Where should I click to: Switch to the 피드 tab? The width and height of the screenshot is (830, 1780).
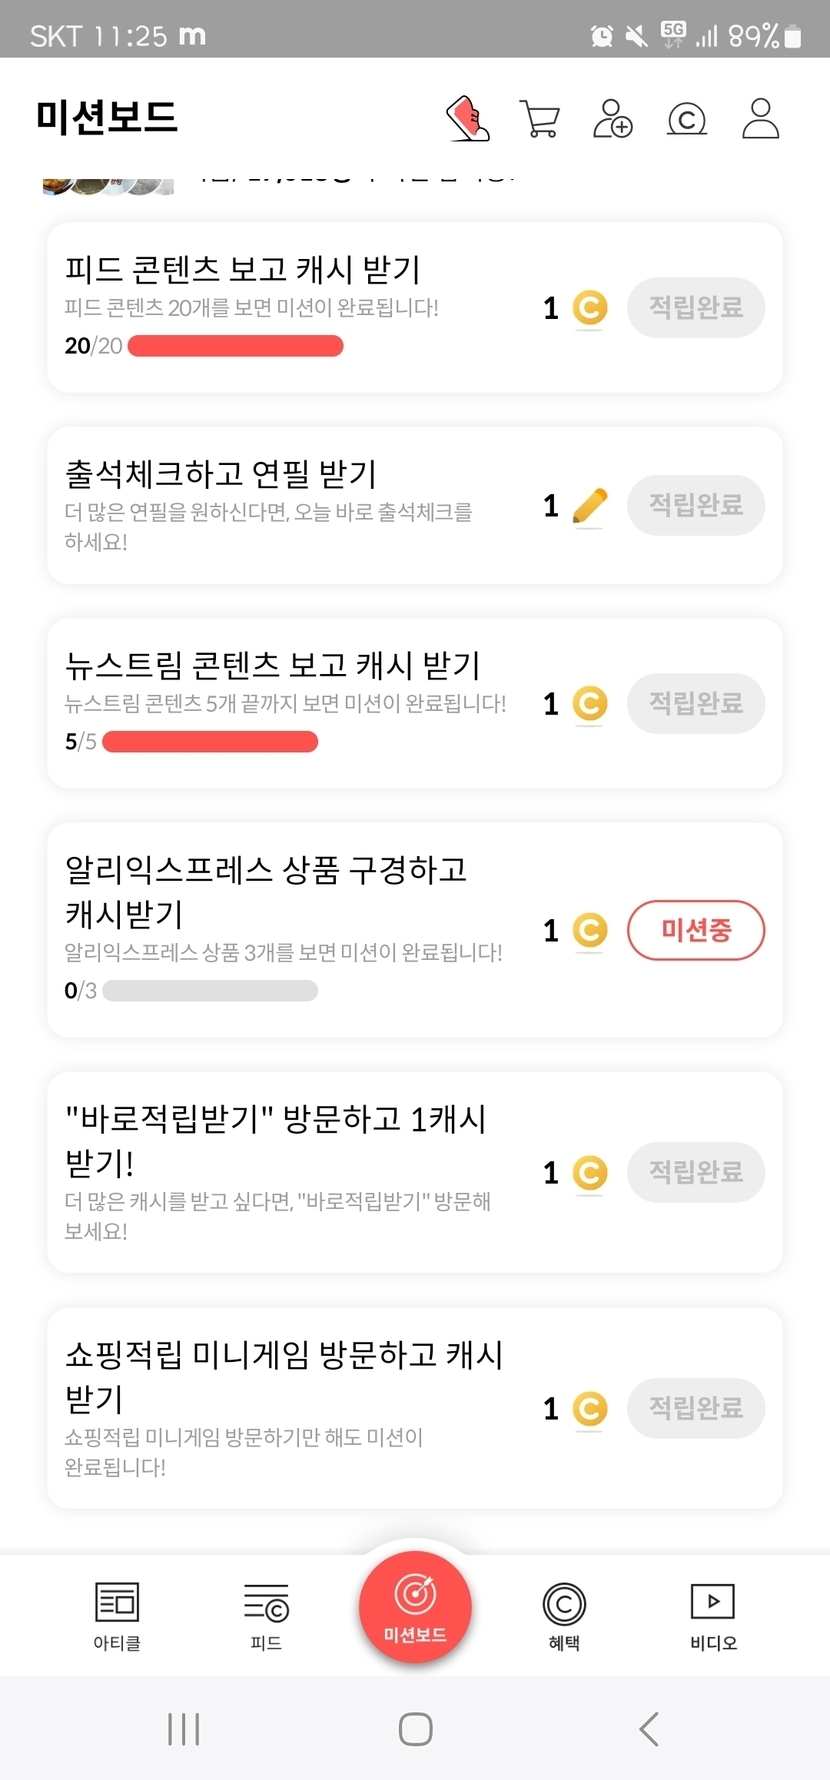266,1615
